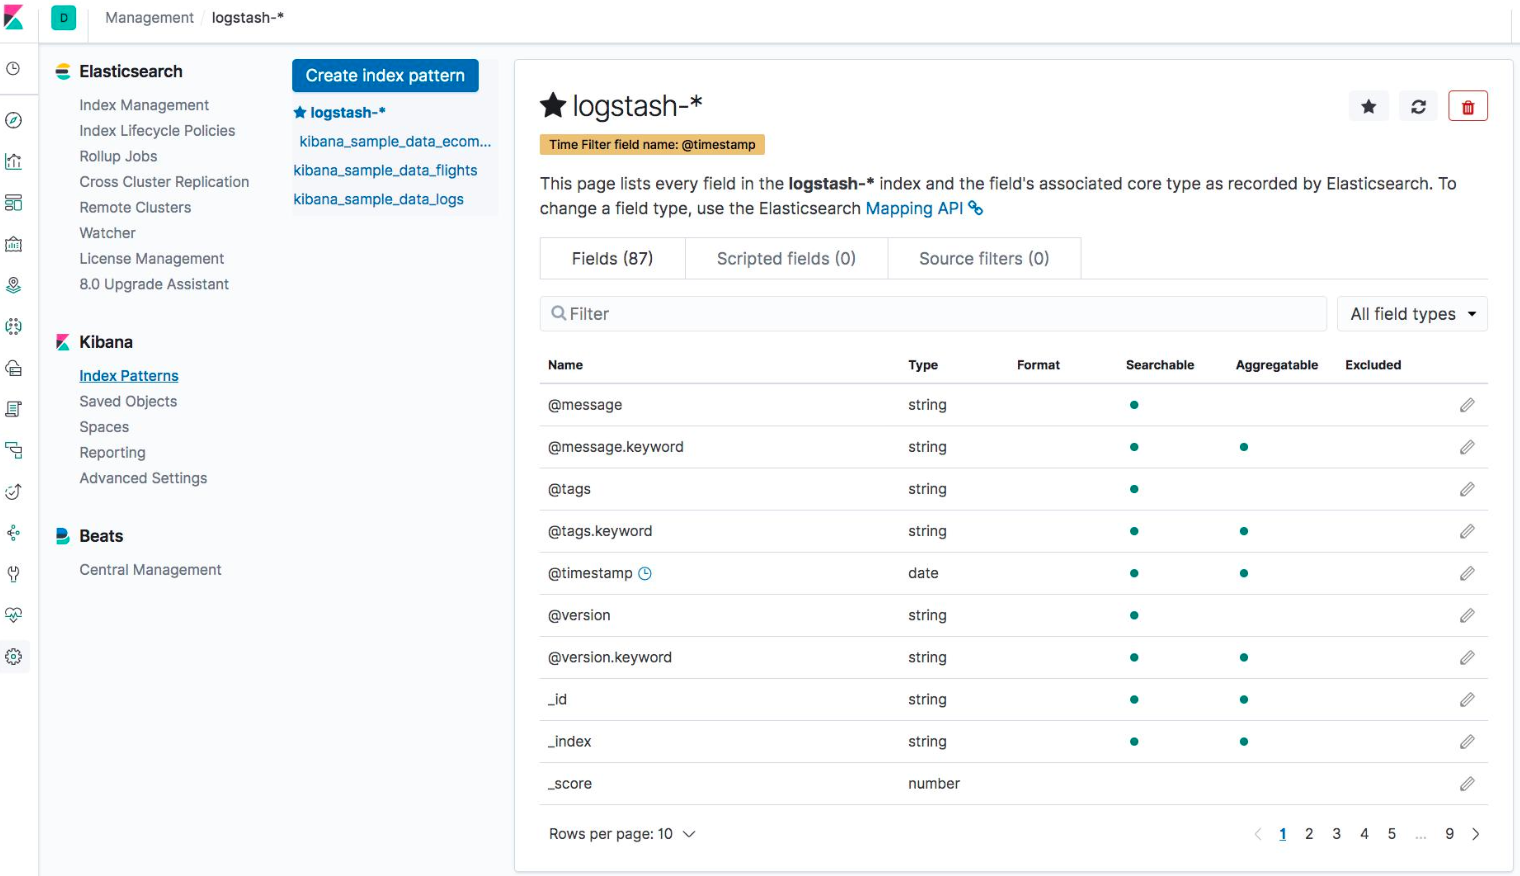The image size is (1520, 876).
Task: Edit the _score field pencil icon
Action: (1467, 783)
